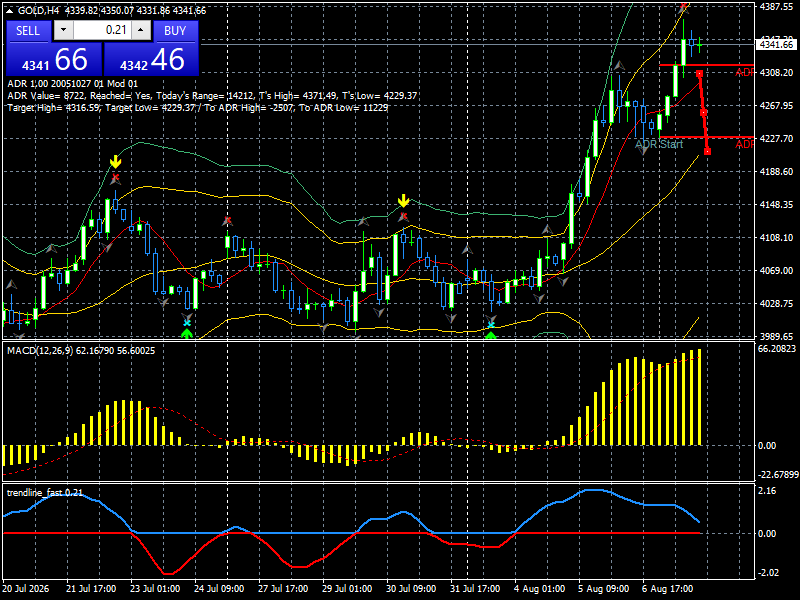Click the BUY button
Image resolution: width=800 pixels, height=600 pixels.
pyautogui.click(x=175, y=31)
